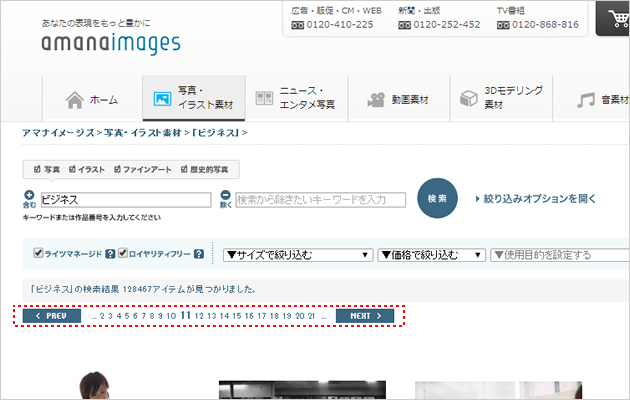Open help icon beside ライツマネージド
The width and height of the screenshot is (630, 400).
point(110,254)
